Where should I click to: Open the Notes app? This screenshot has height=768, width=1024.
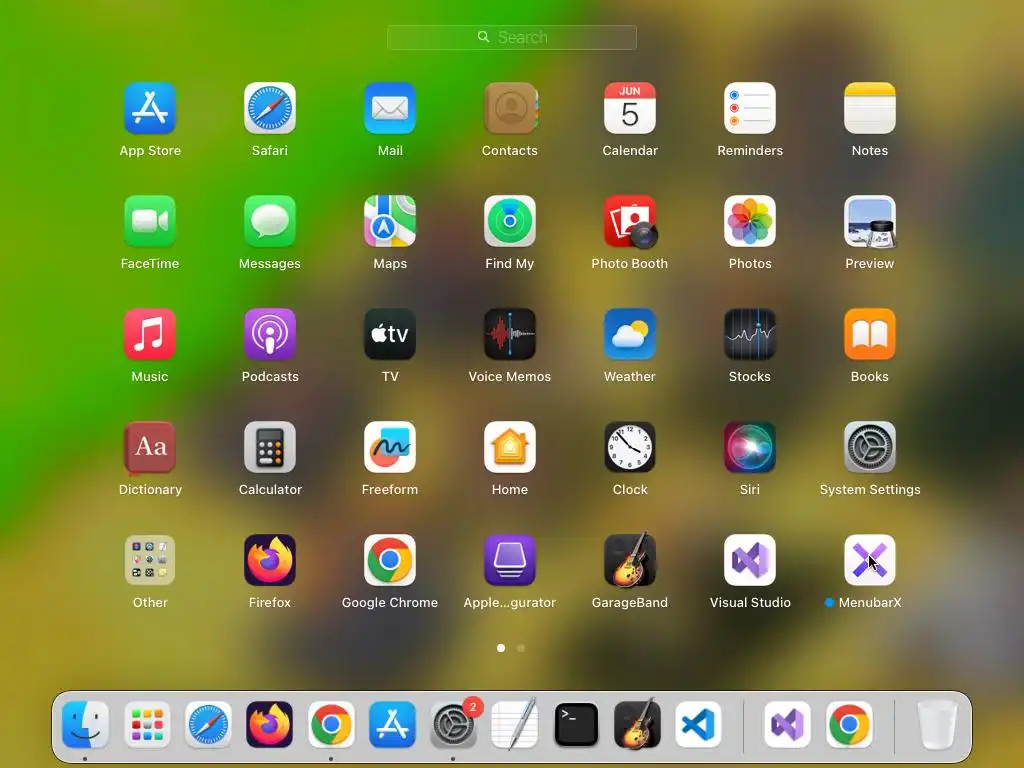(870, 108)
